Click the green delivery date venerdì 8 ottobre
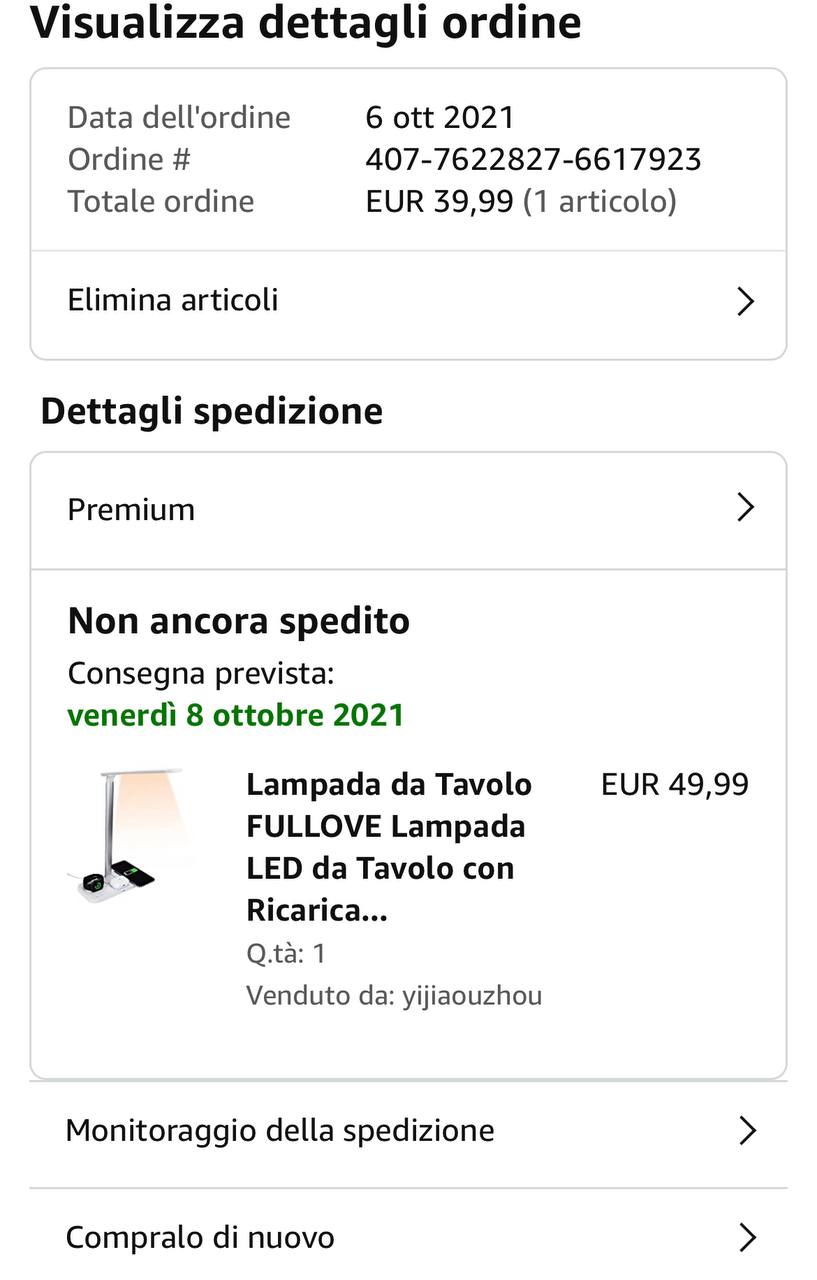Viewport: 817px width, 1280px height. click(x=236, y=715)
